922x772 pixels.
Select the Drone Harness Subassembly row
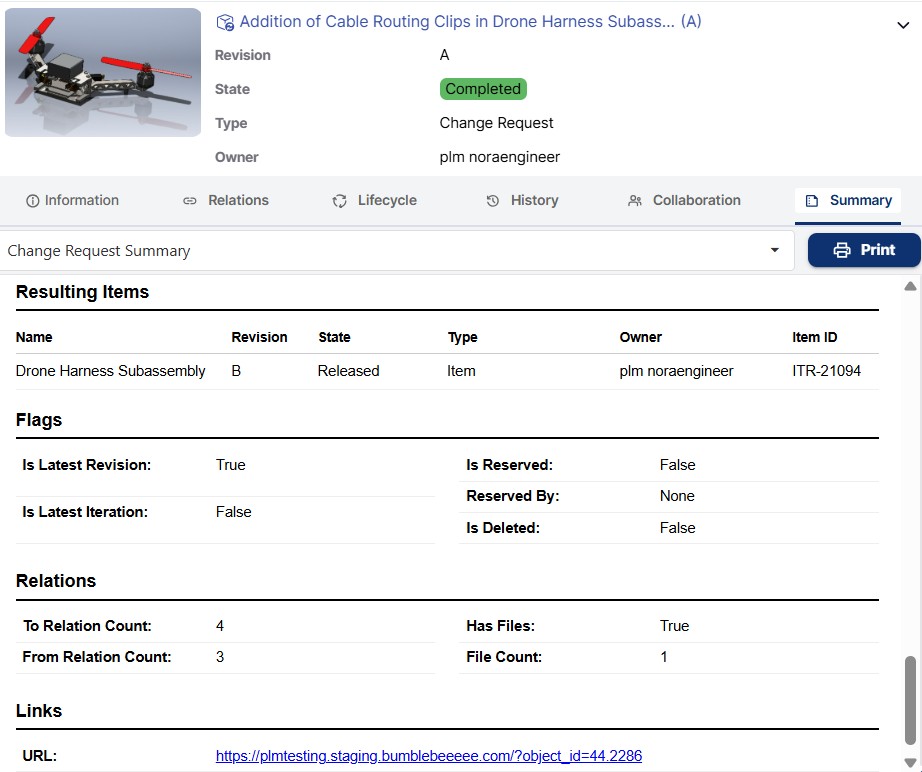(111, 371)
